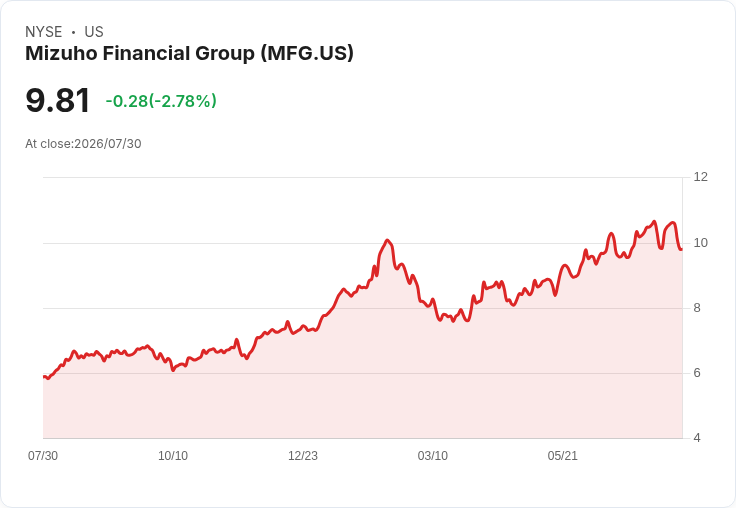Click the 12 label on the price axis

tap(700, 177)
